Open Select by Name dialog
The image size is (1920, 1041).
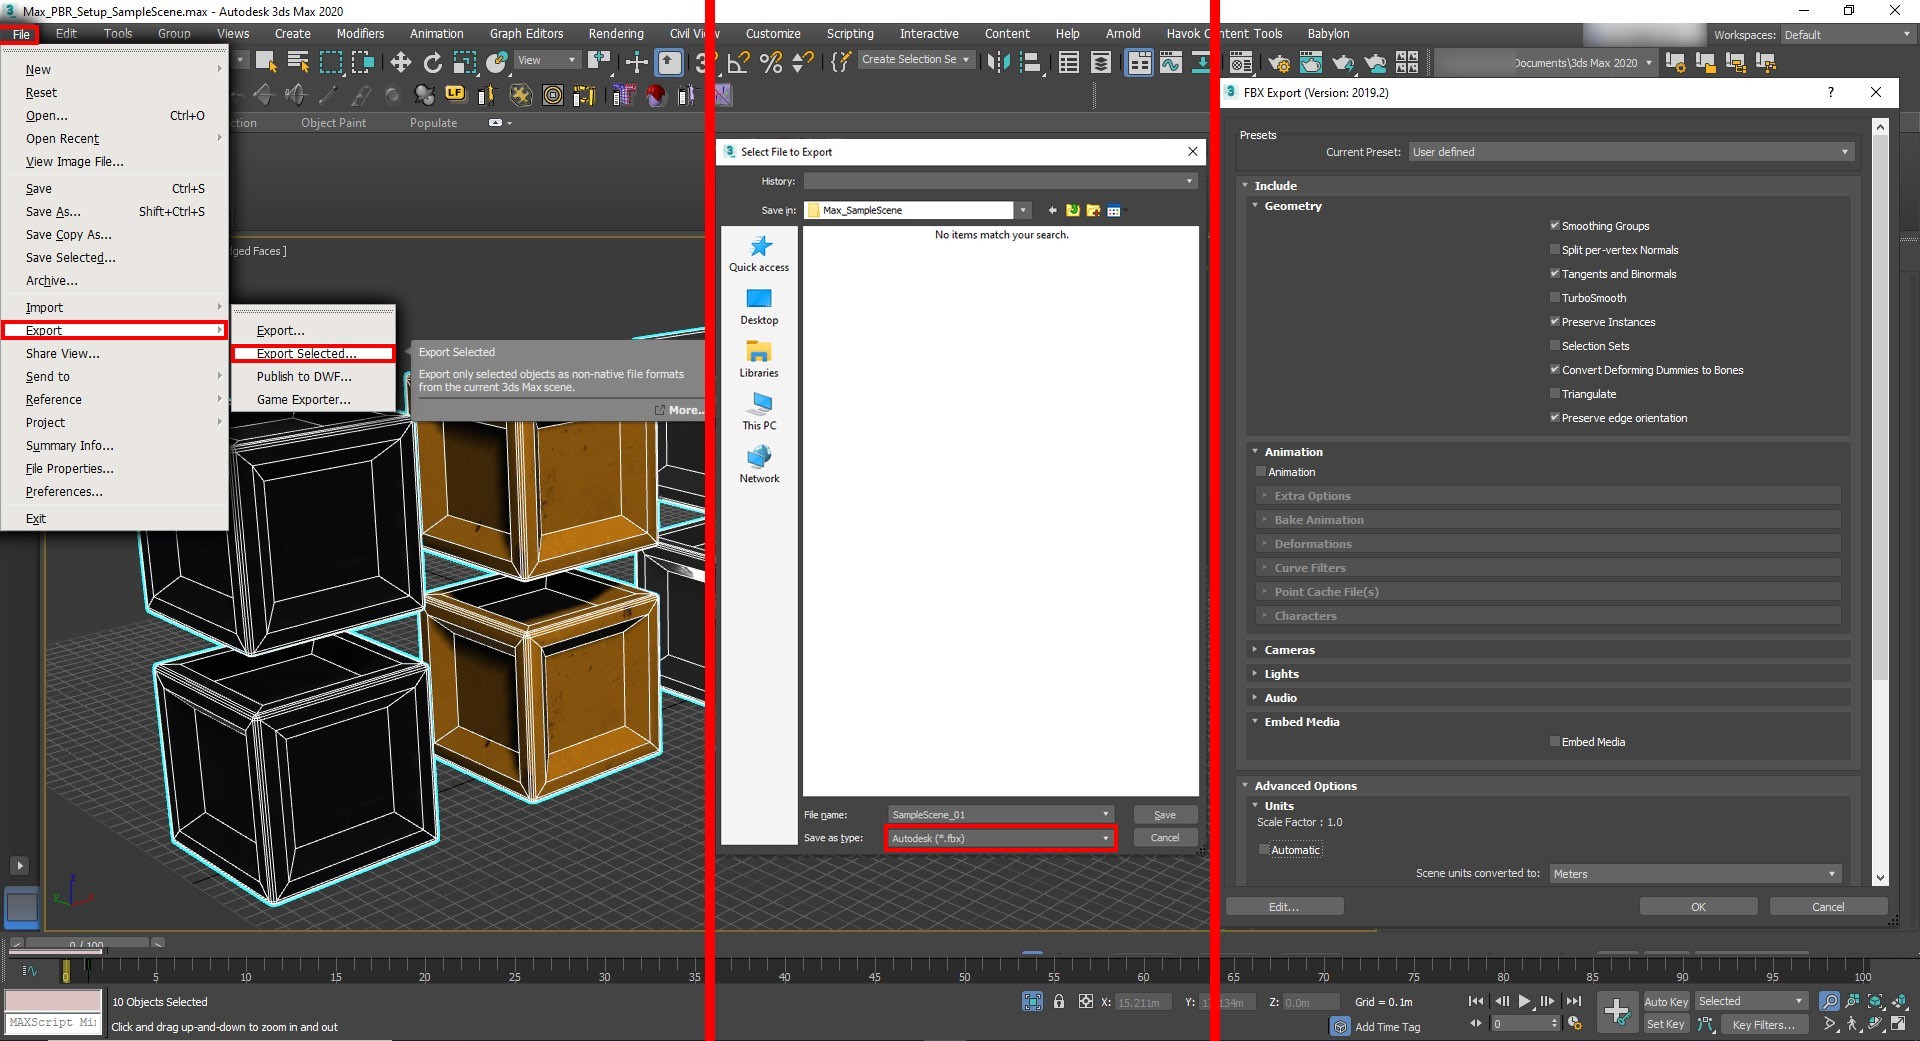coord(299,62)
